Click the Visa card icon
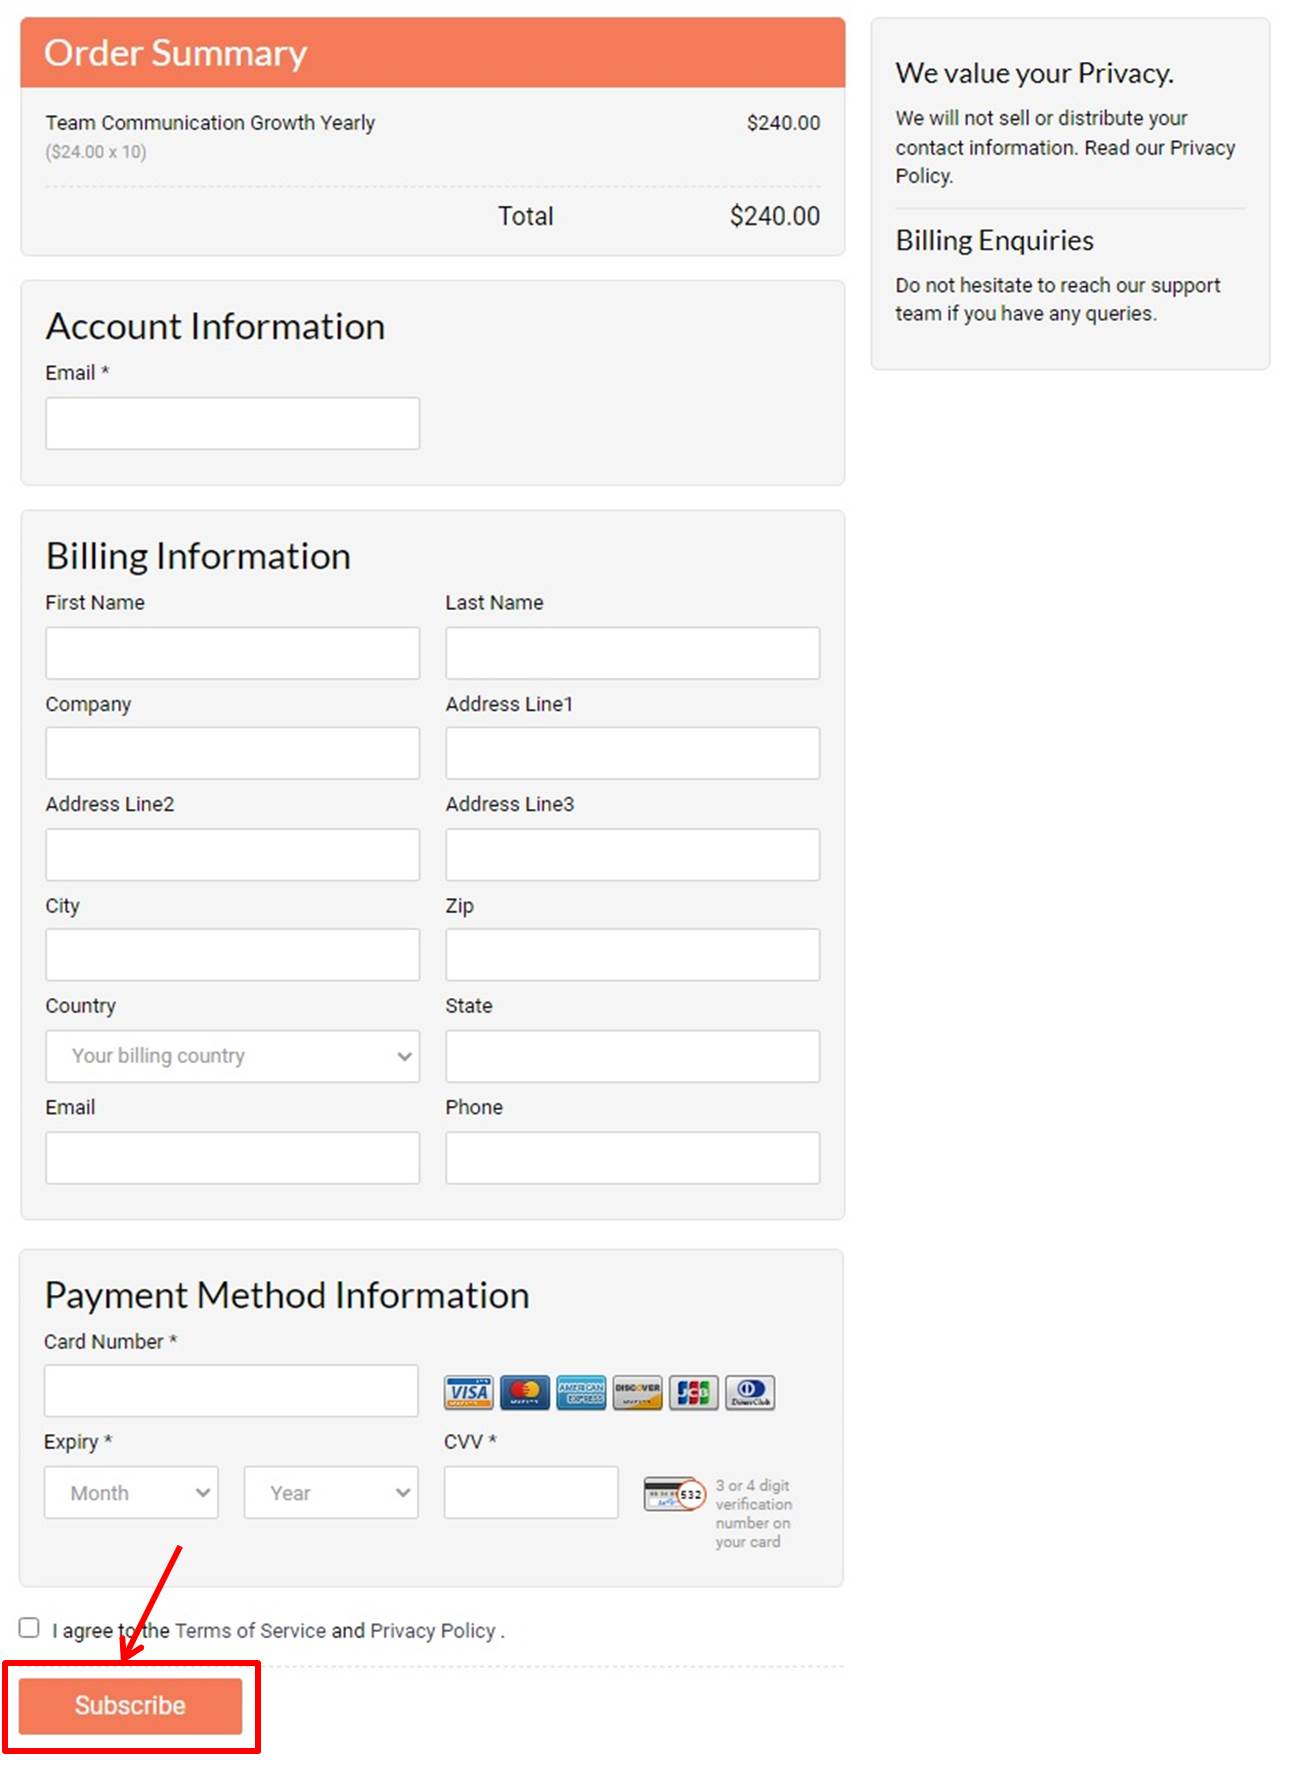 point(468,1392)
